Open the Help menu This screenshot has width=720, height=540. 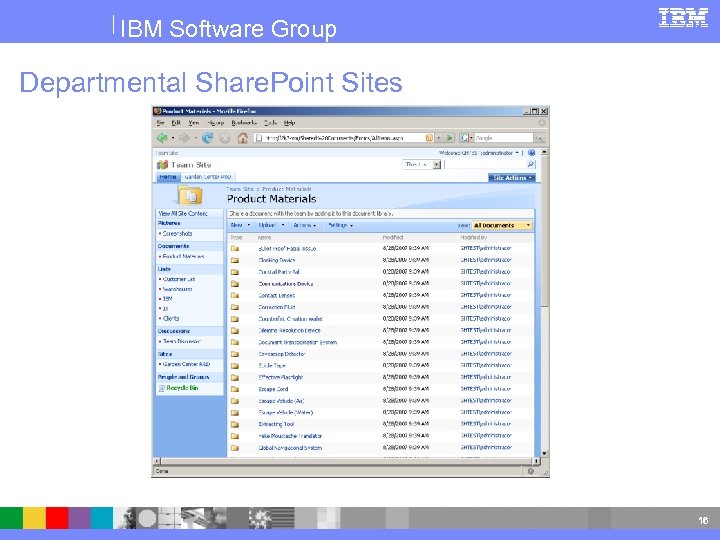289,123
